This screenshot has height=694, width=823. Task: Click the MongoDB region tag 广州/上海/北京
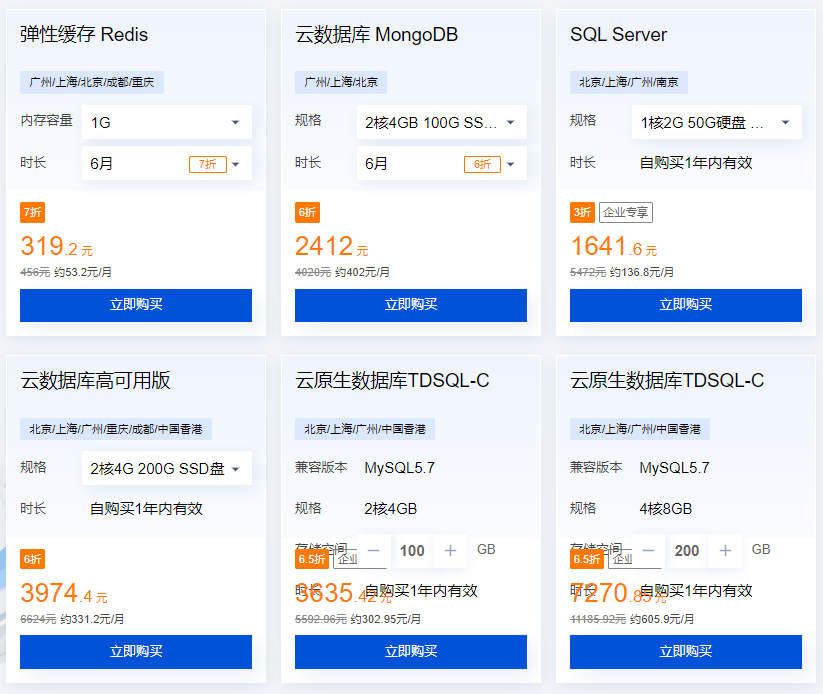[x=341, y=82]
